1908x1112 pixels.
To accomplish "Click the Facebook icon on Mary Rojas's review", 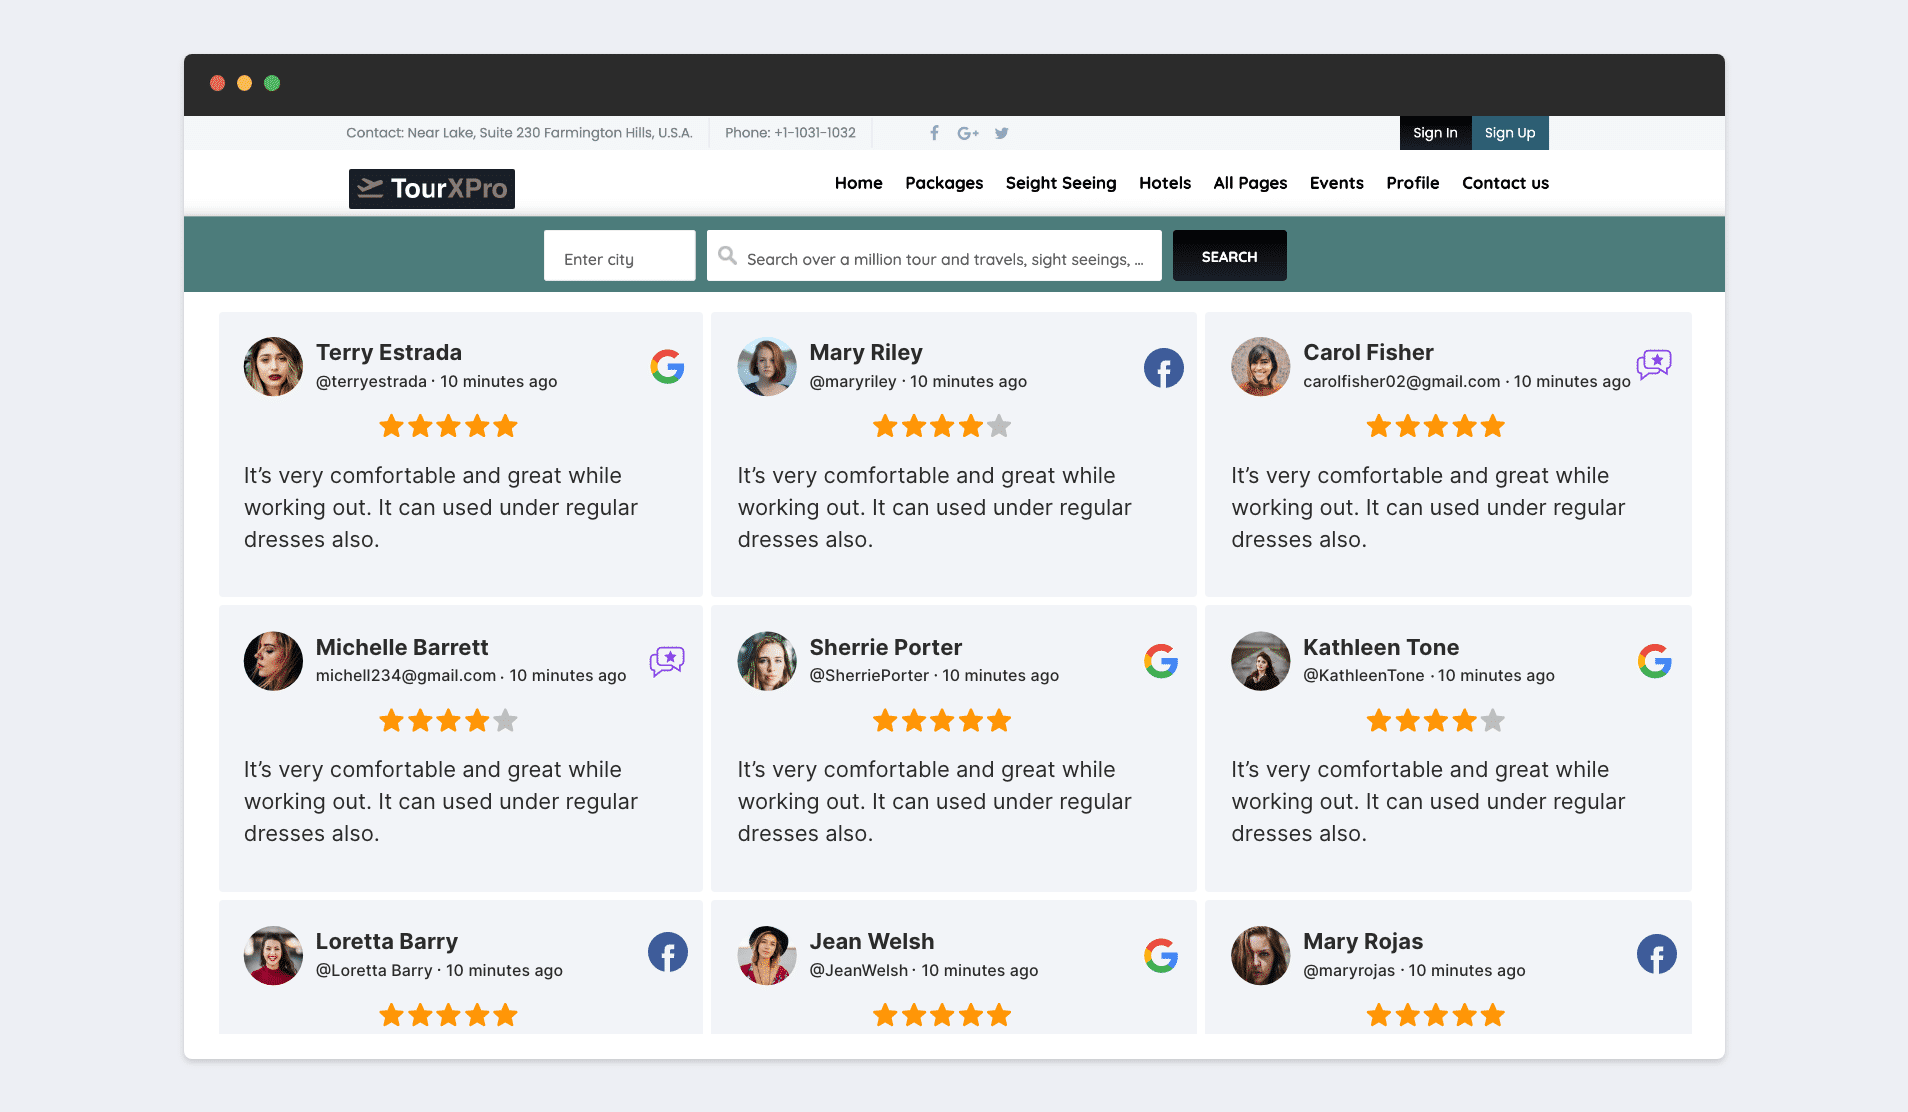I will 1656,954.
